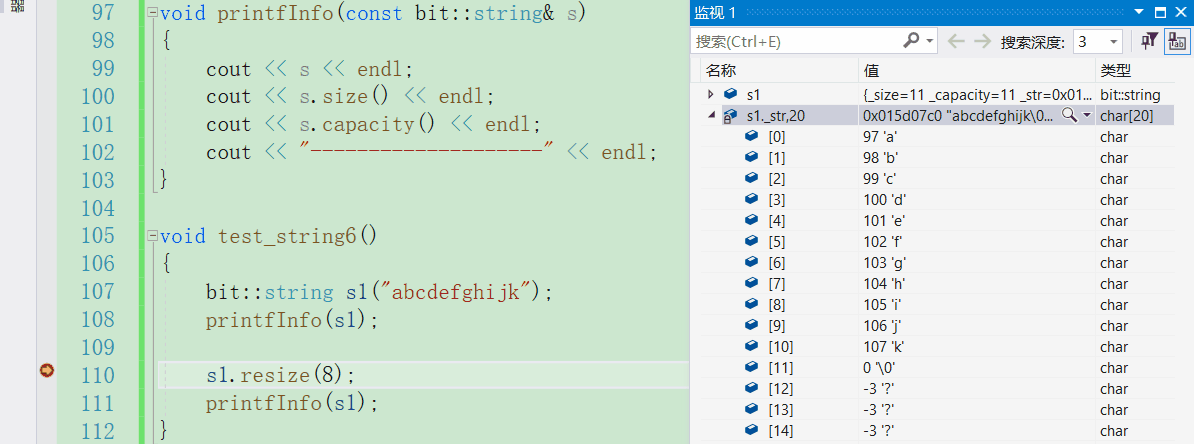Click the cube icon for element [1]

(752, 158)
